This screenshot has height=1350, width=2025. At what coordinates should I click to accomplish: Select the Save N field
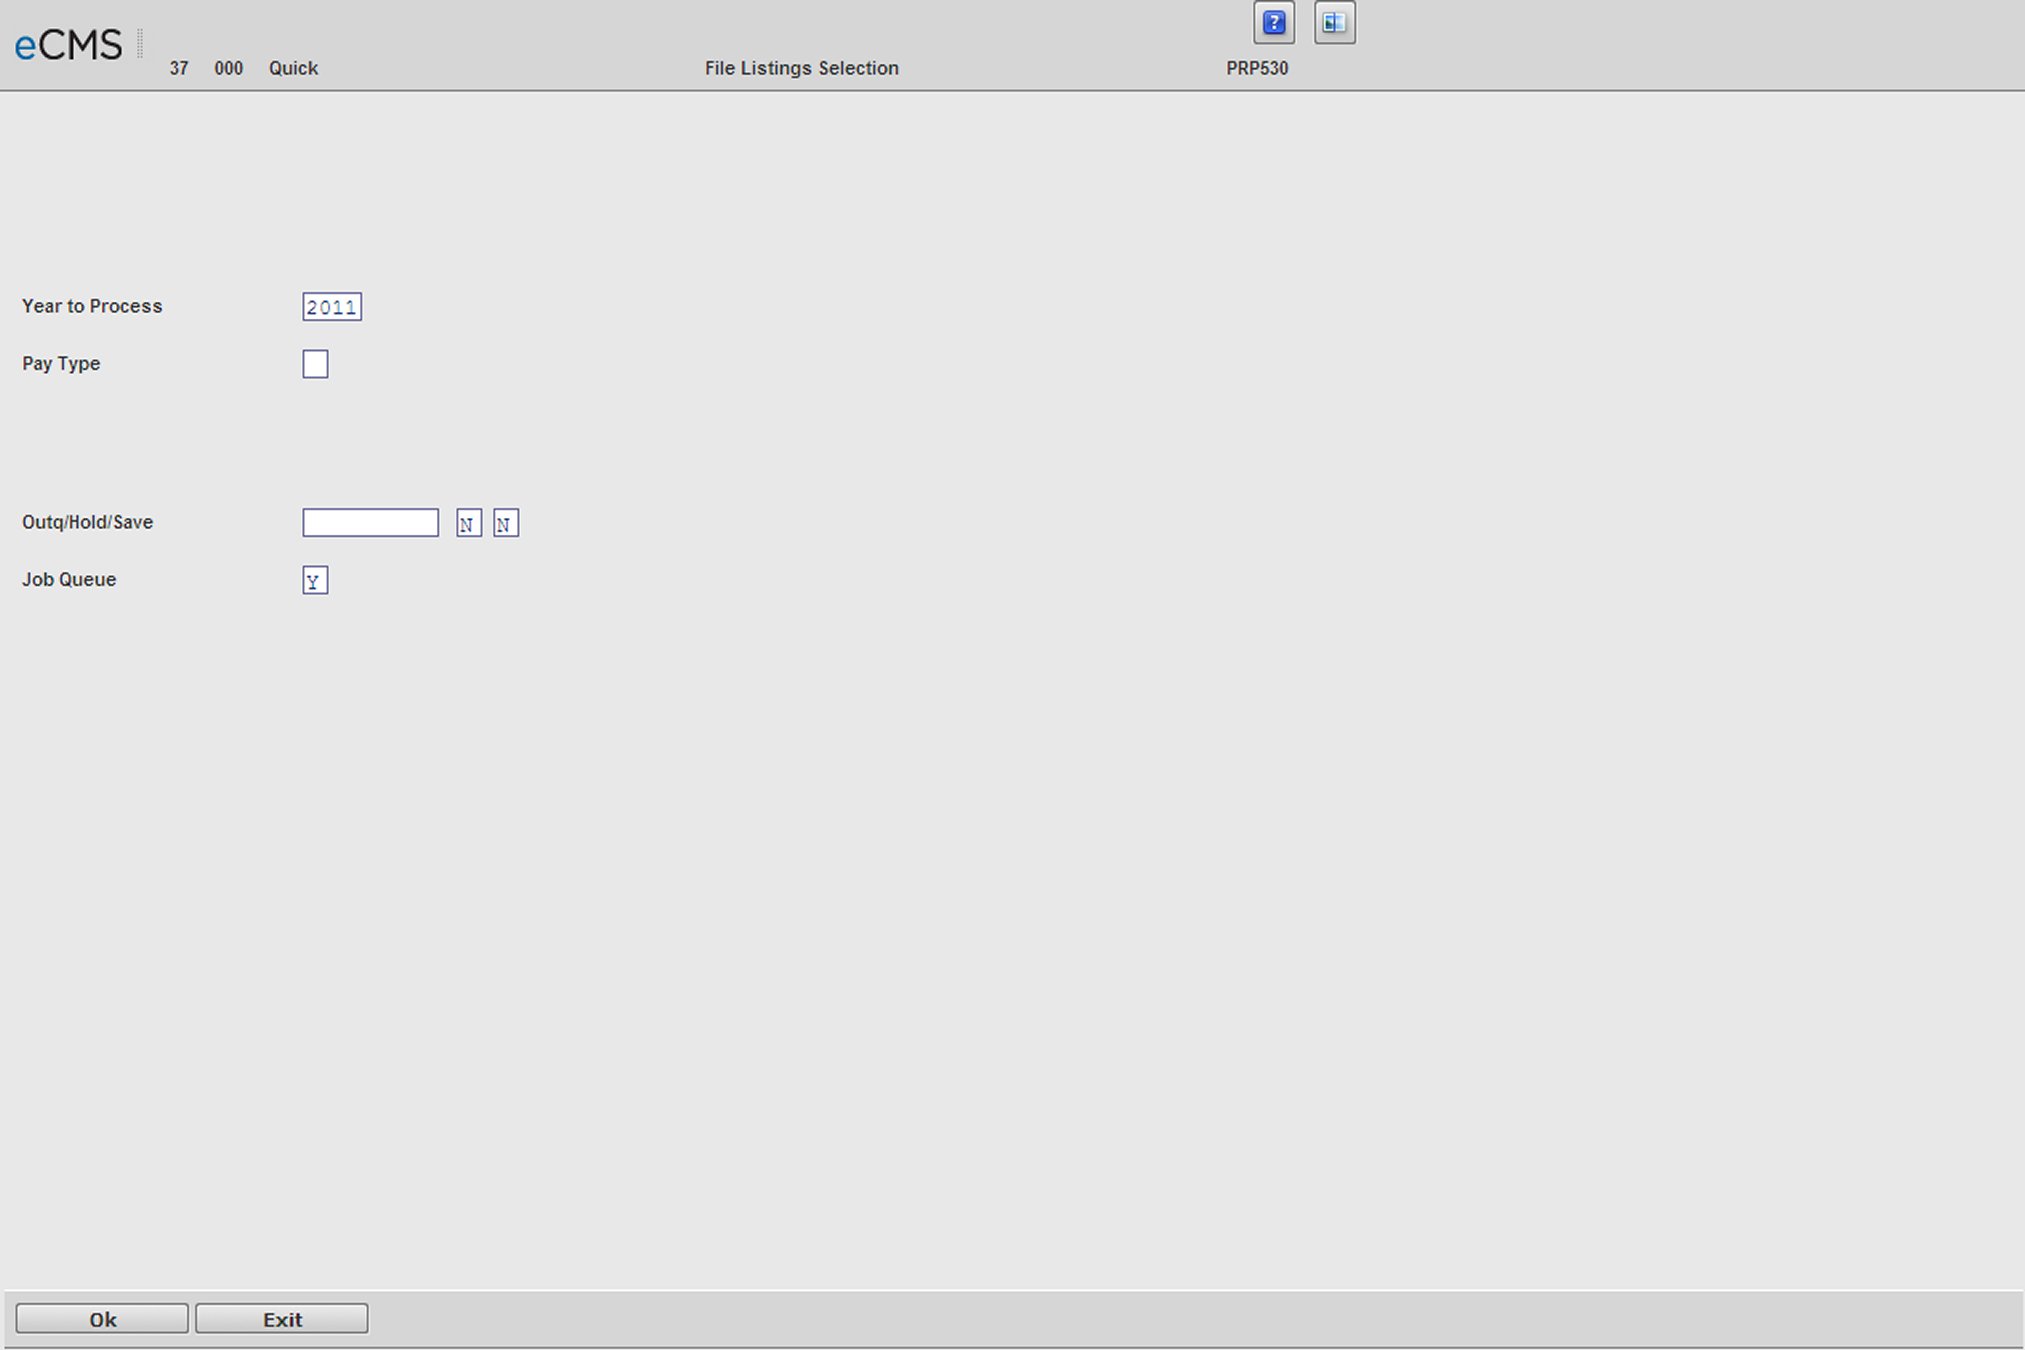click(x=506, y=523)
